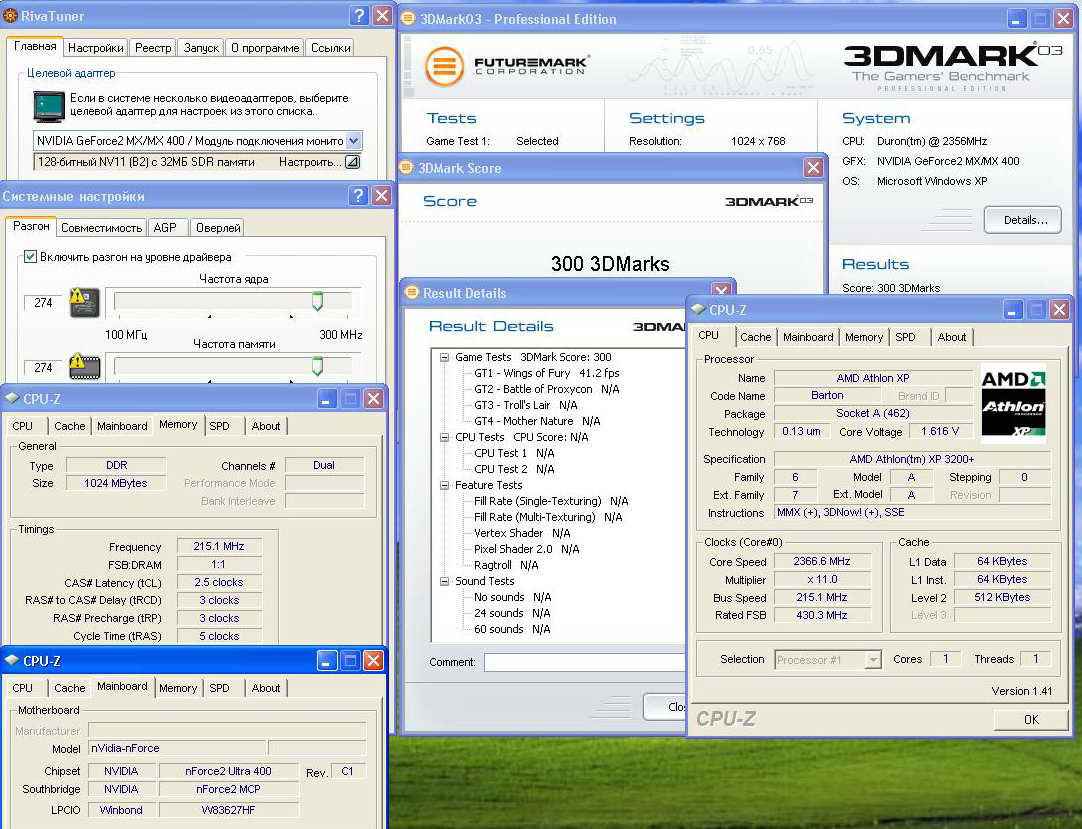Select Pixel Shader 2.0 row
The image size is (1082, 829).
527,549
